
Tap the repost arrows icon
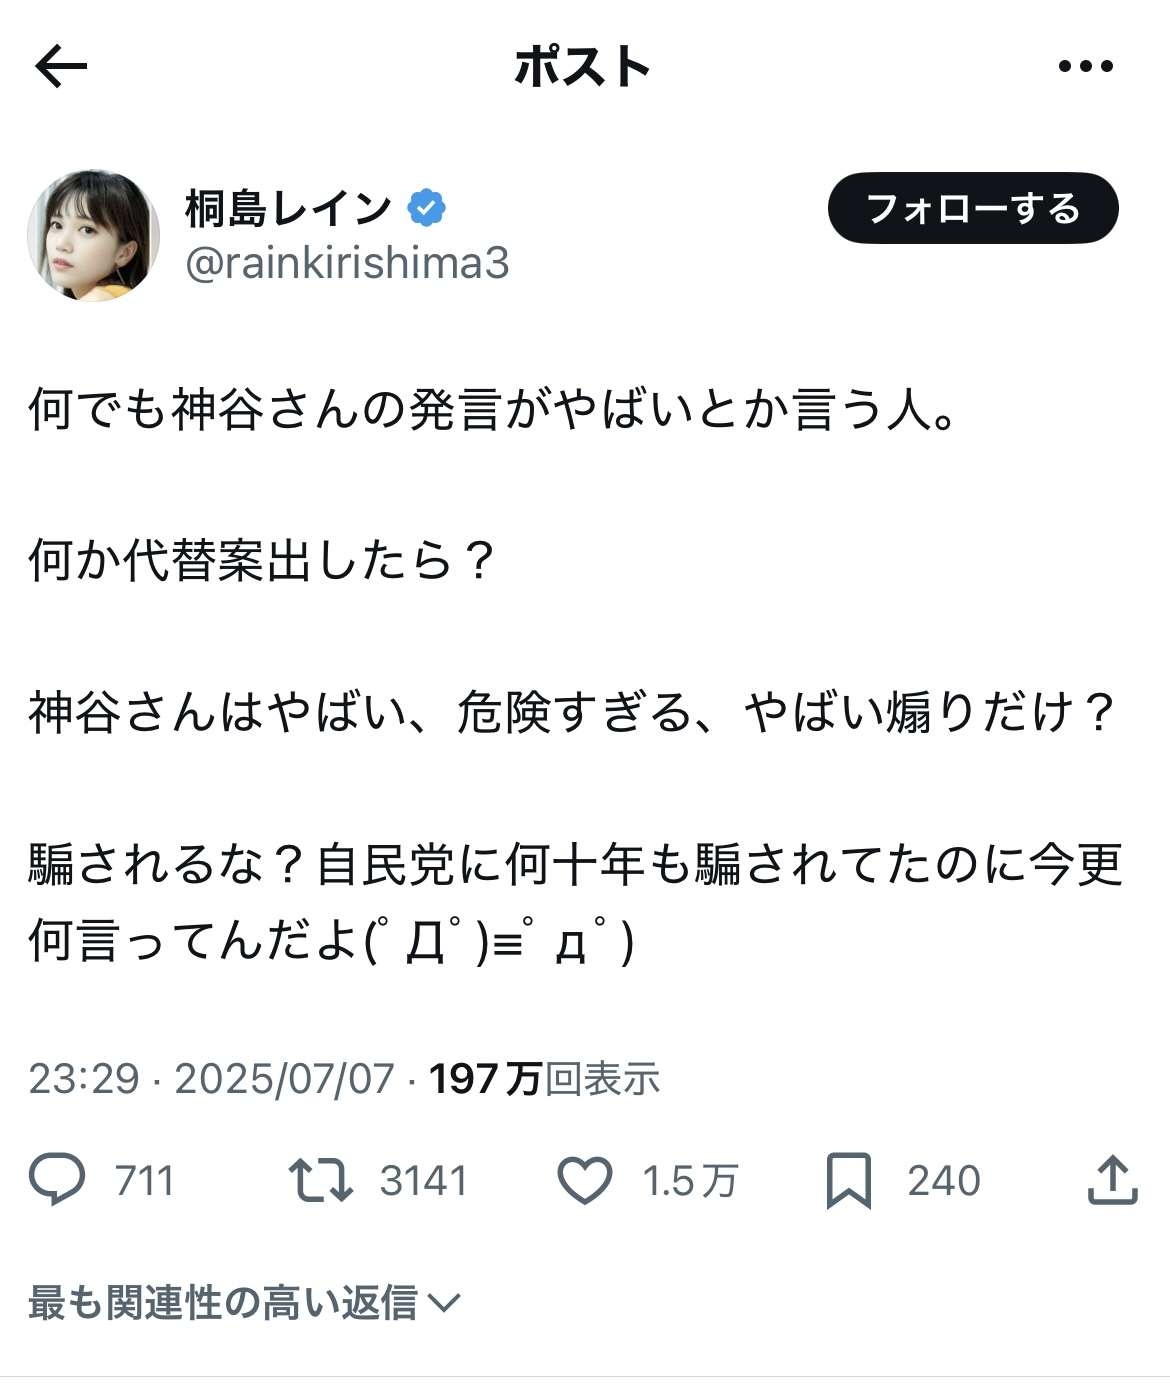coord(320,1180)
